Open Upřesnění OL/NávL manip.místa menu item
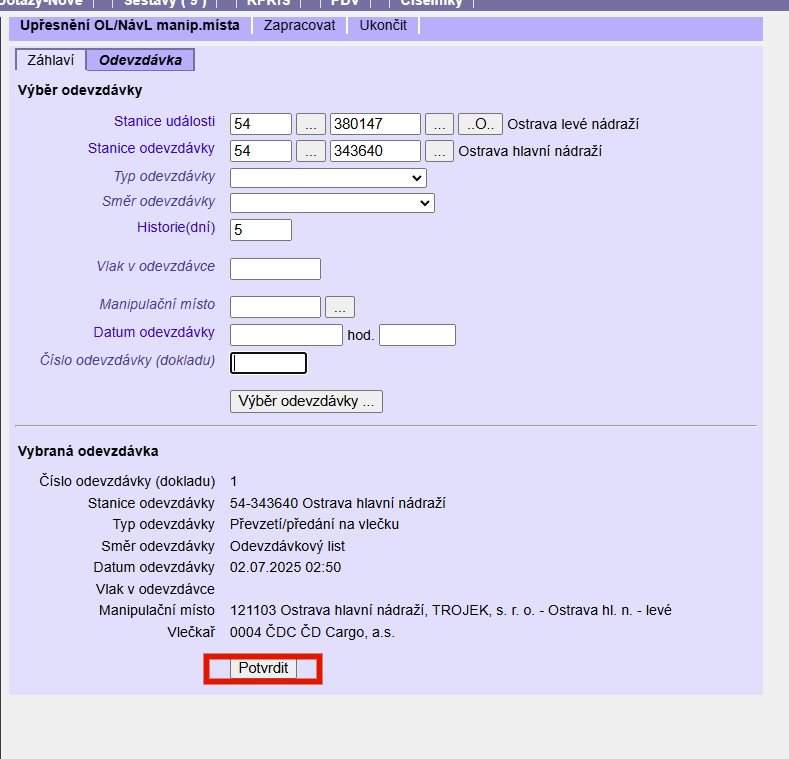Viewport: 789px width, 759px height. point(129,25)
